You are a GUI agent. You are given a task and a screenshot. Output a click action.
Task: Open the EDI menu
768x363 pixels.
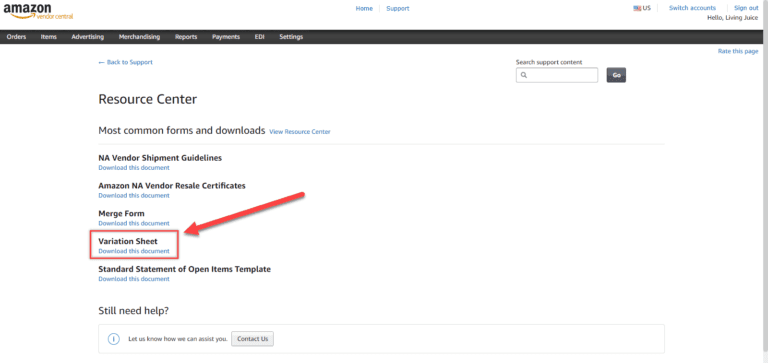260,37
